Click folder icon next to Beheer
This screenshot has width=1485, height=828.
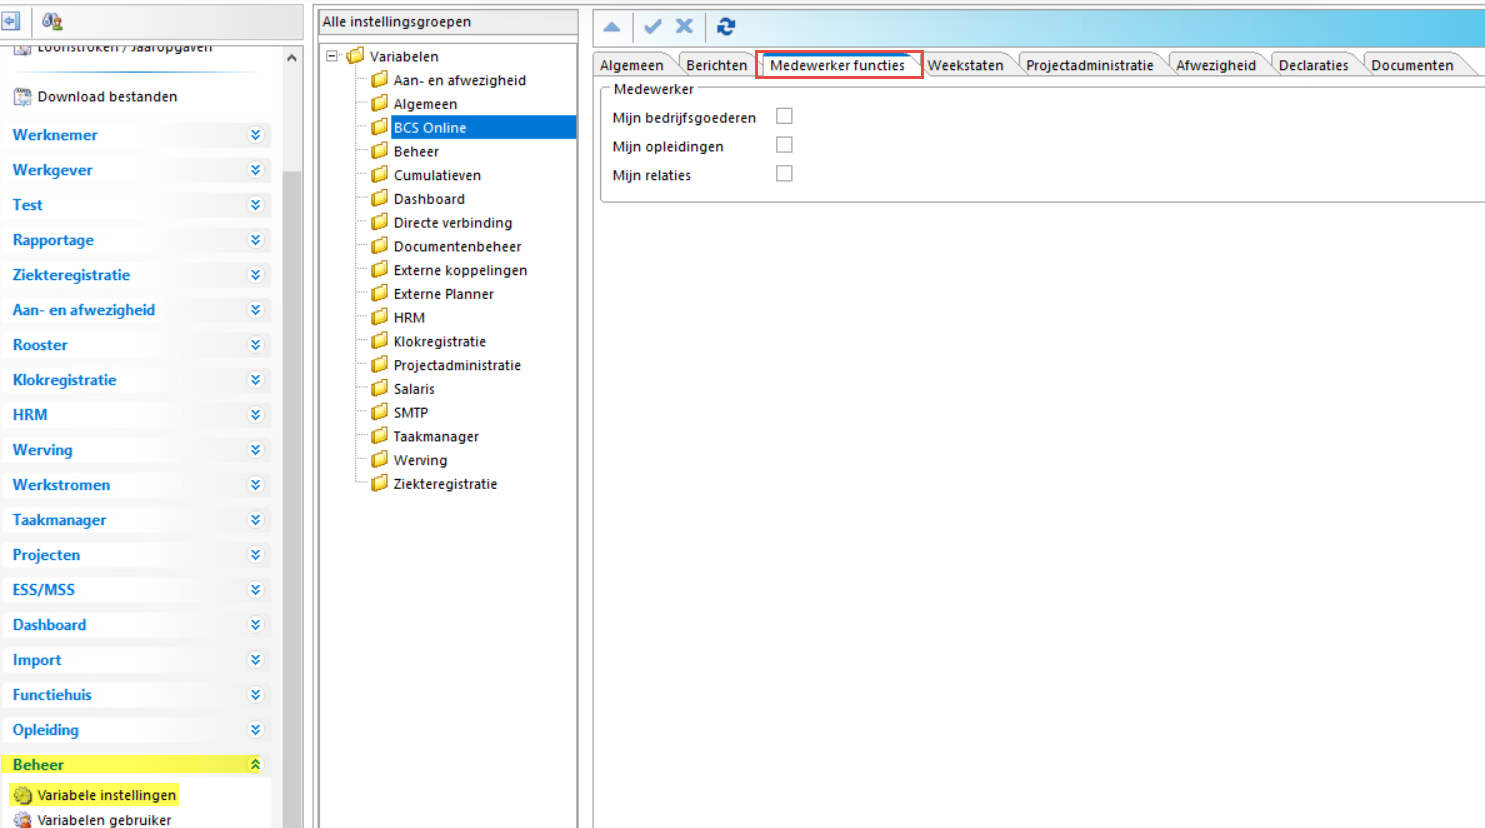379,151
